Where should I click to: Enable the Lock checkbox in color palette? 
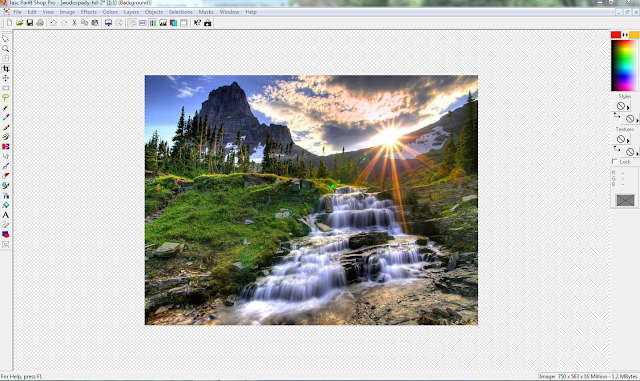615,162
